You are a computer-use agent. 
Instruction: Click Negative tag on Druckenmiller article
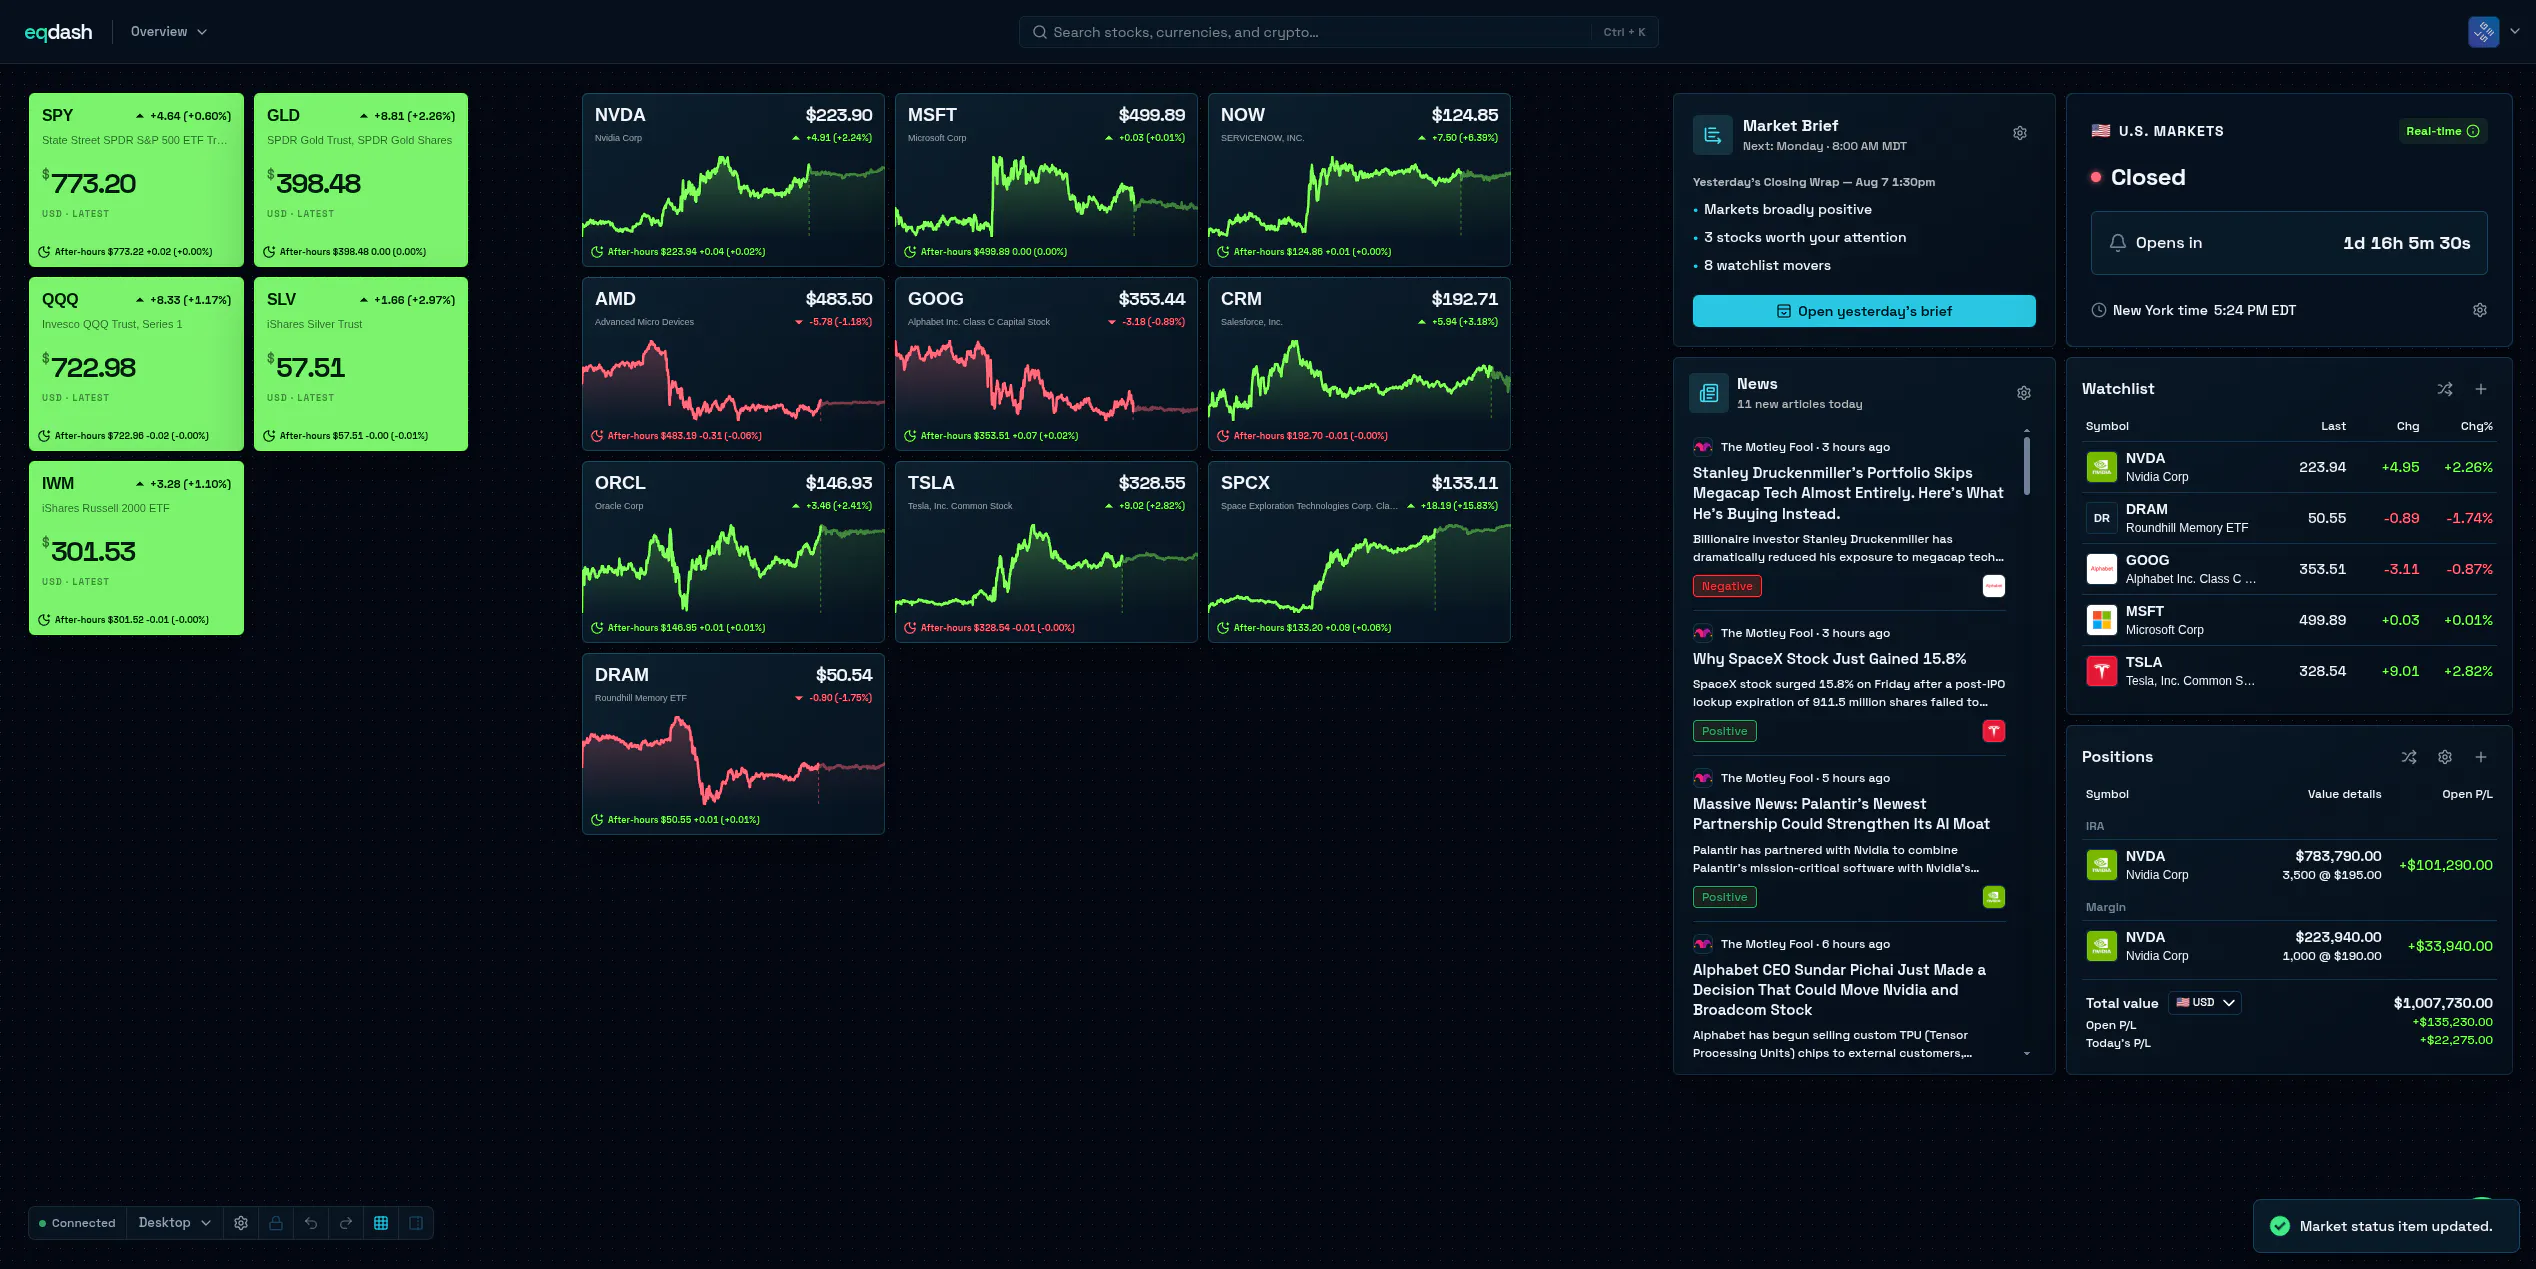tap(1727, 586)
